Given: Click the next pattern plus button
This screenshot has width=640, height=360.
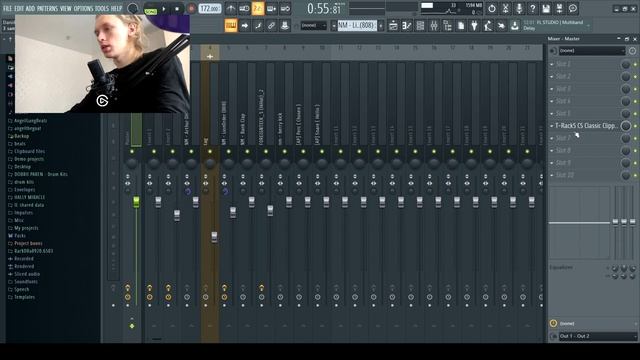Looking at the screenshot, I should (381, 25).
